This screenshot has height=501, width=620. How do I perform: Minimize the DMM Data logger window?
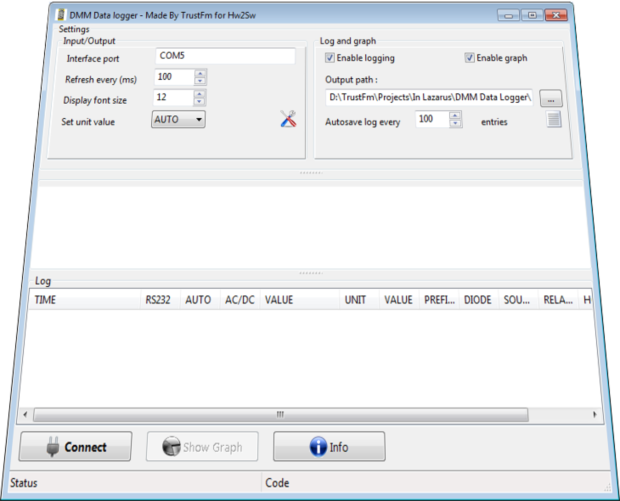(509, 15)
